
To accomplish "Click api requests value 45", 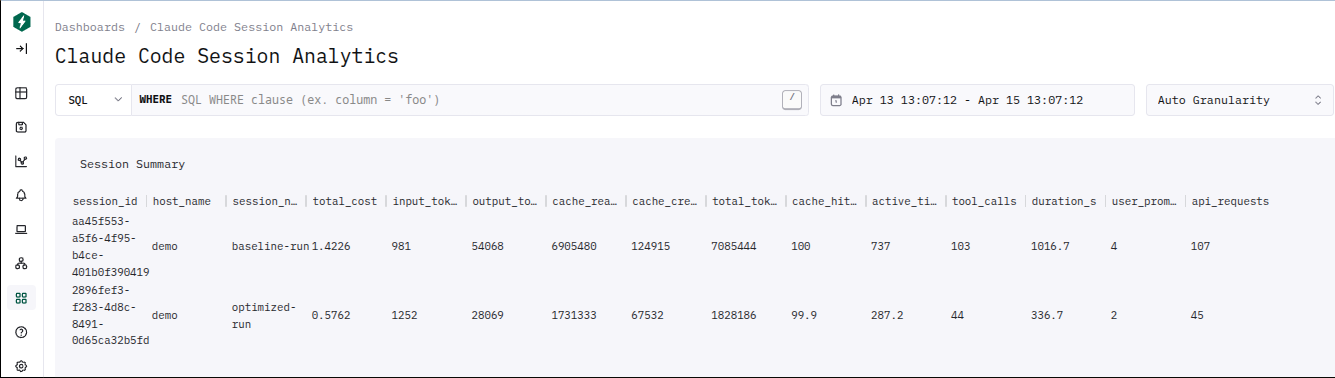I will point(1197,315).
